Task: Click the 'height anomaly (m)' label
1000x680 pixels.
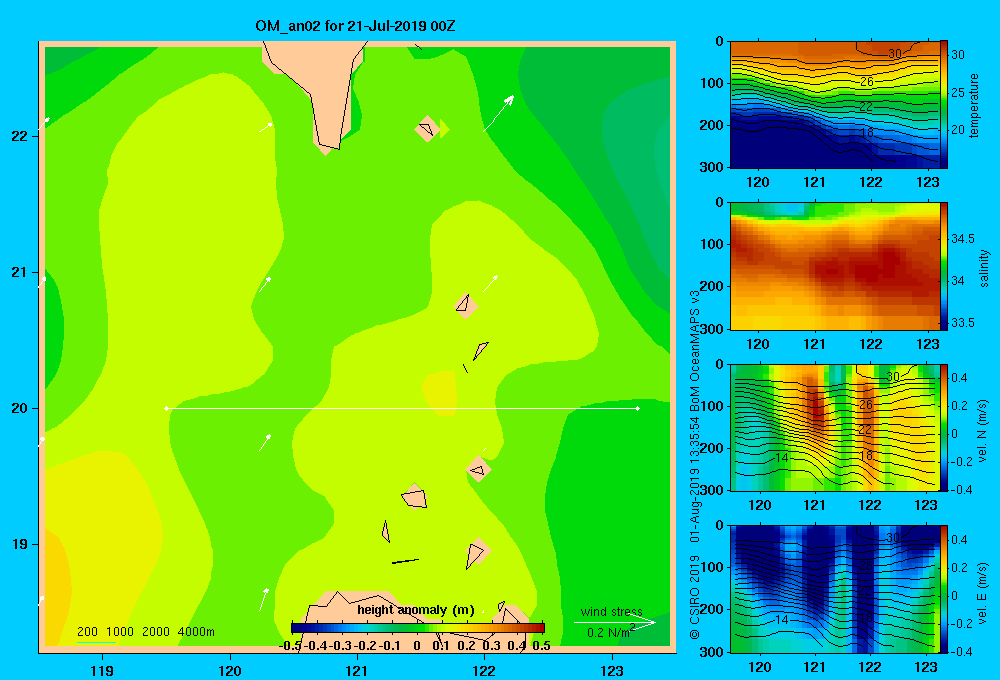Action: click(416, 610)
